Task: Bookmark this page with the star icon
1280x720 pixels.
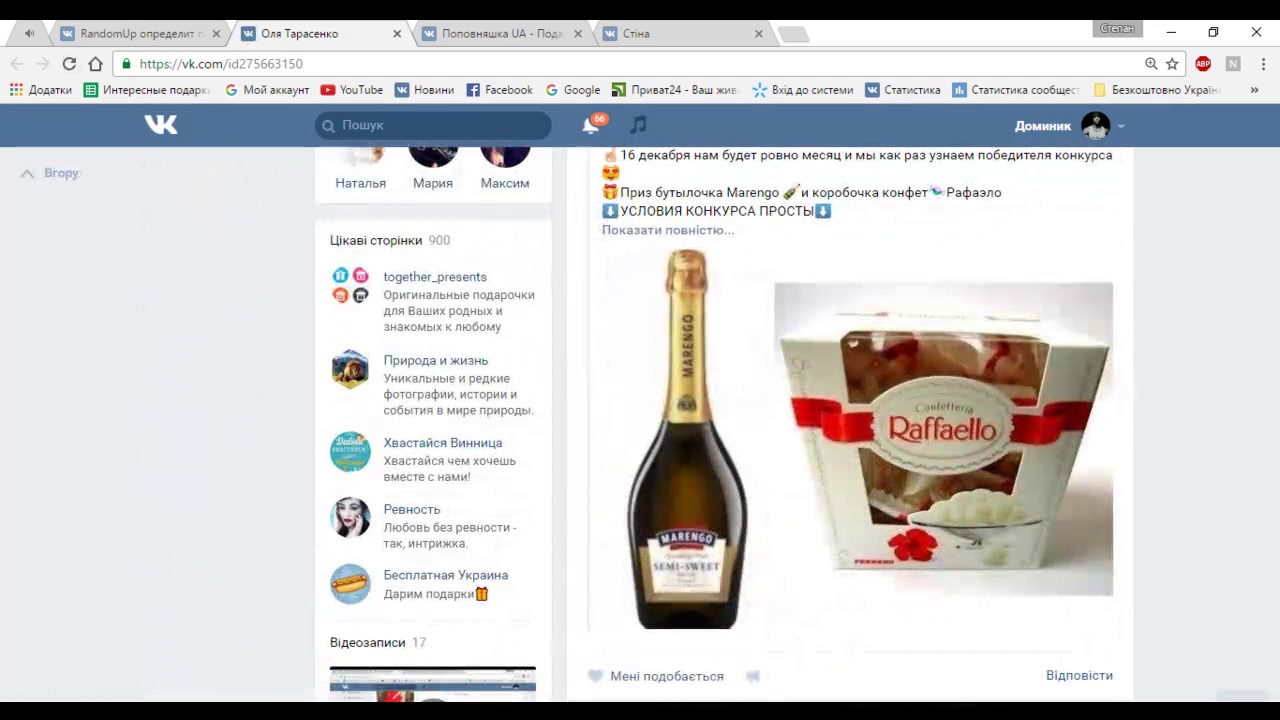Action: (1172, 64)
